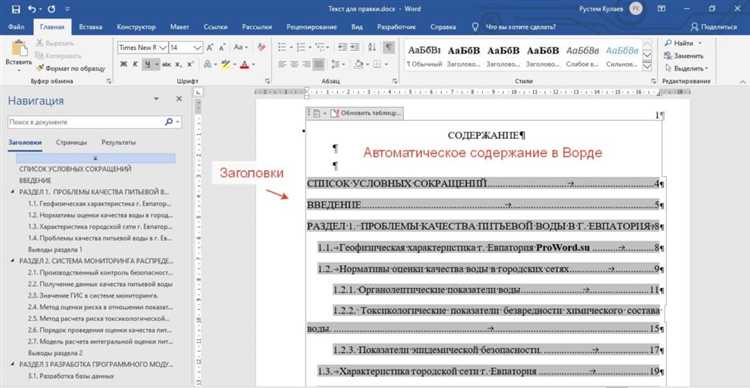Click the clear formatting eraser icon
Viewport: 750px width, 388px height.
tap(261, 47)
